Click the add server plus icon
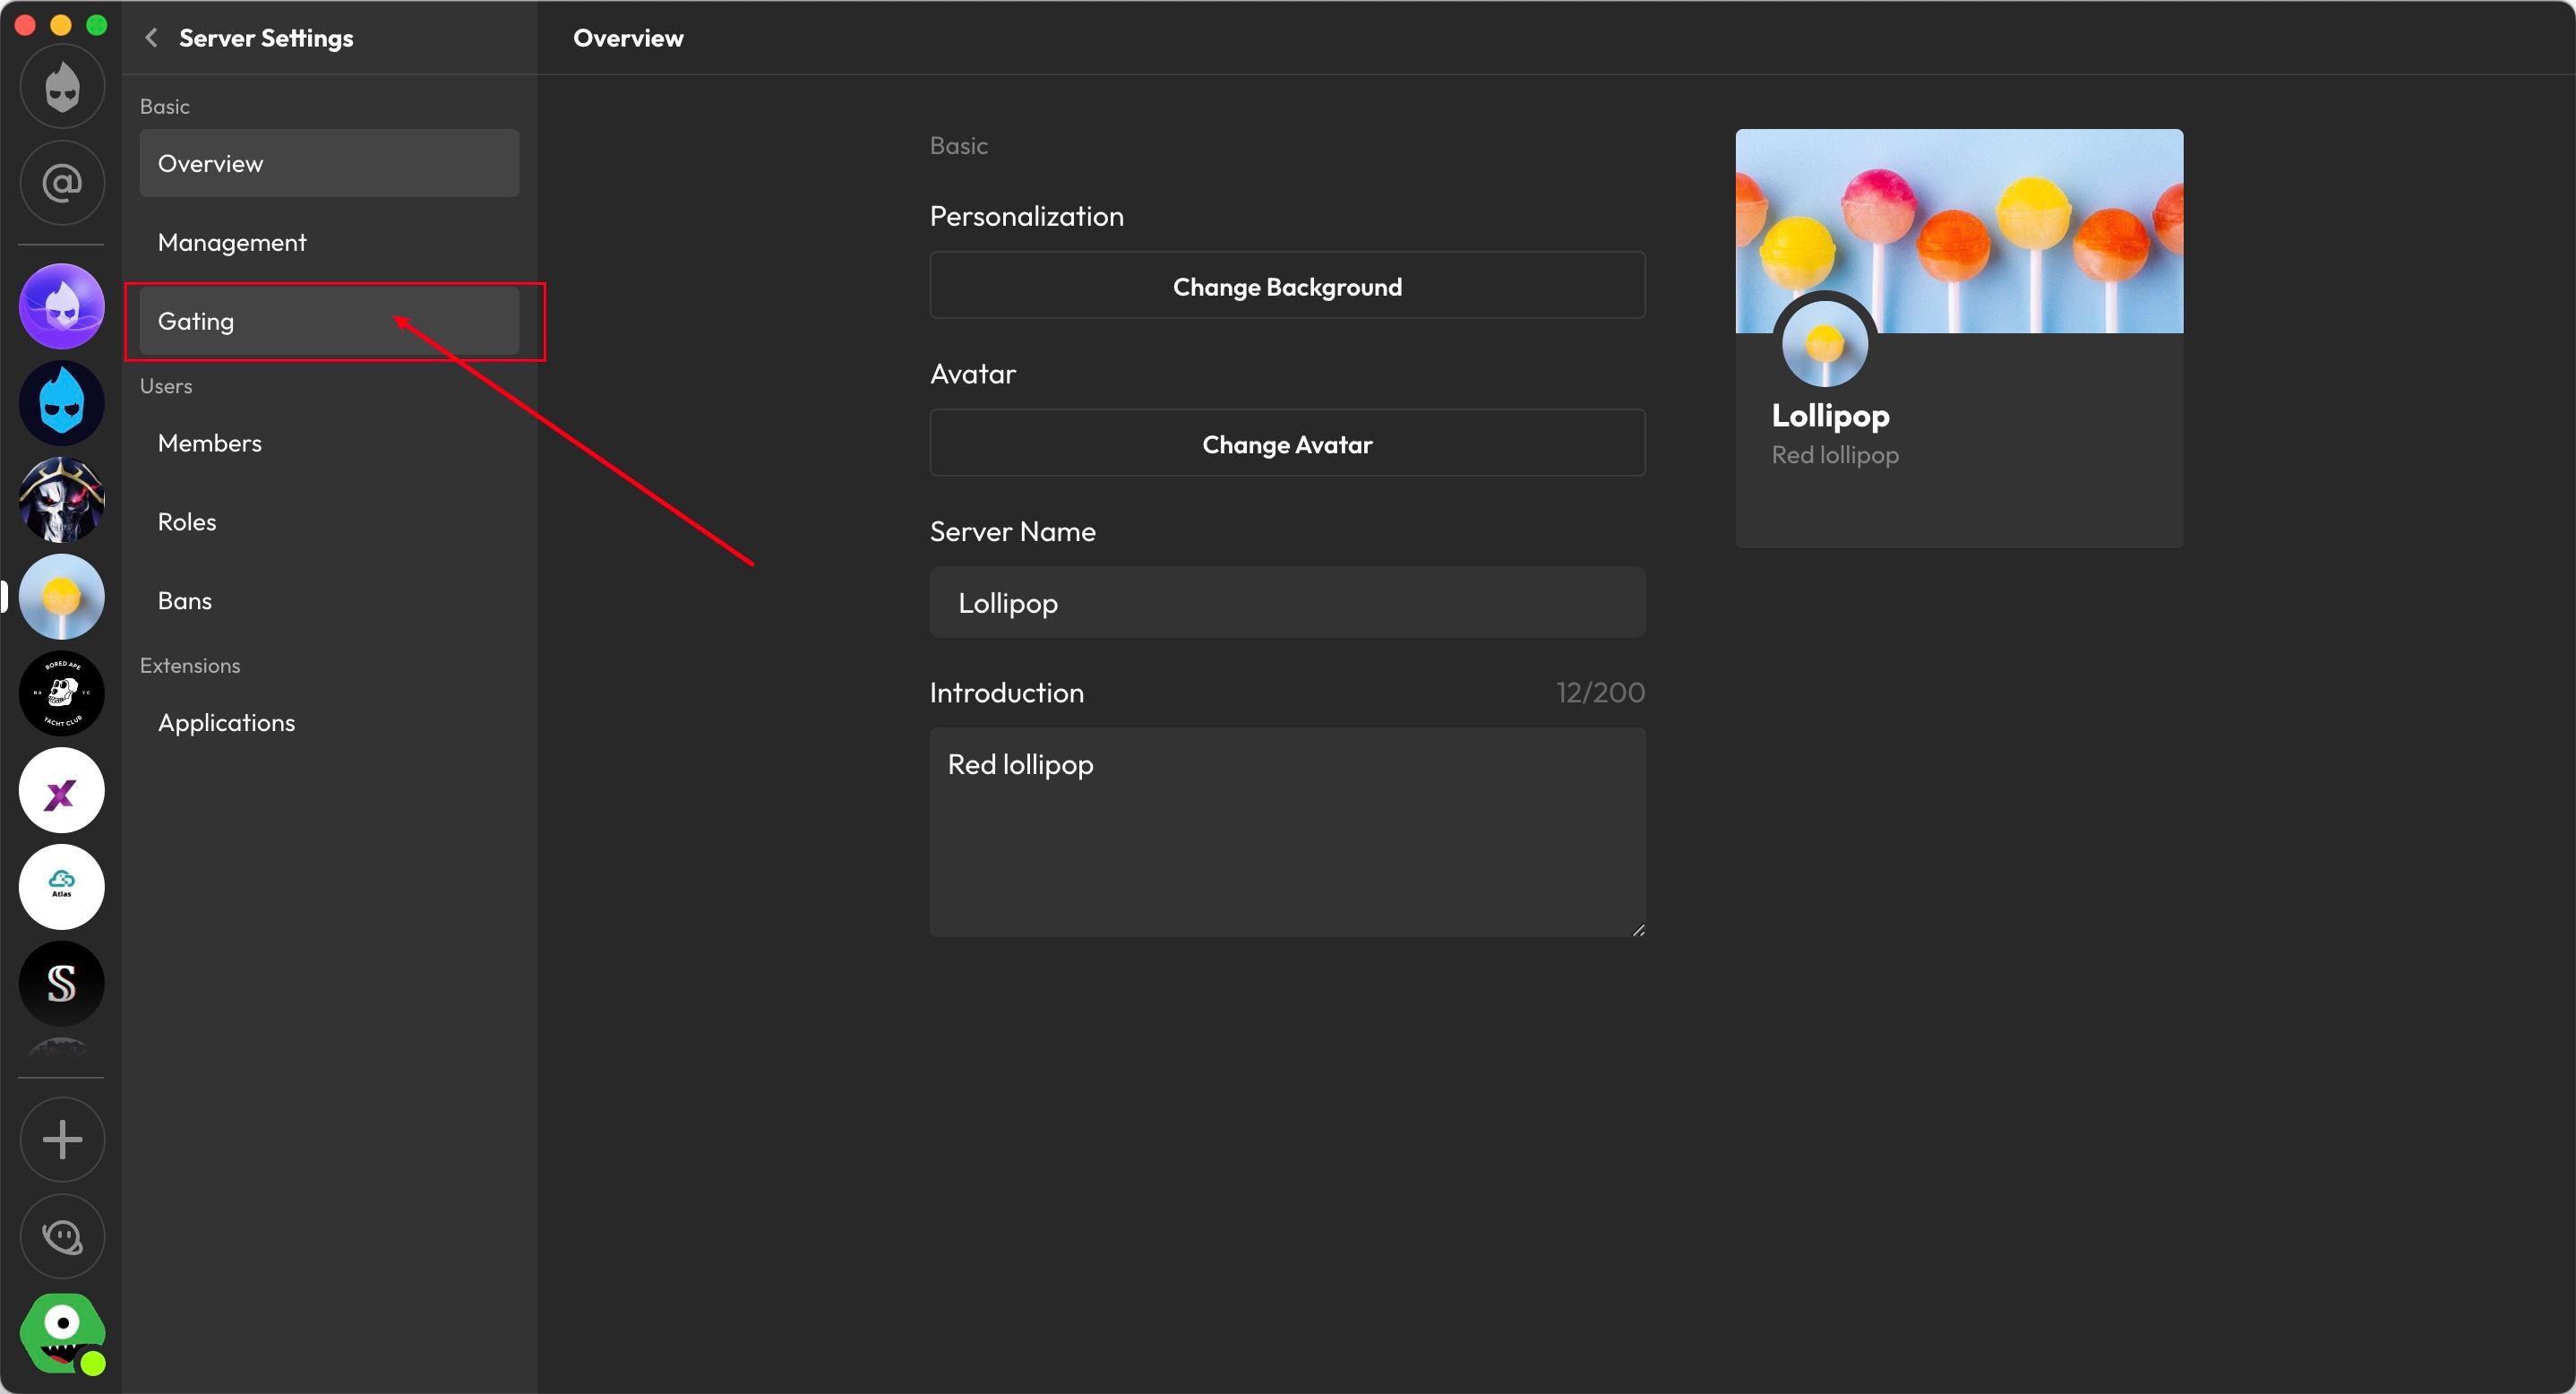The image size is (2576, 1394). [x=62, y=1139]
